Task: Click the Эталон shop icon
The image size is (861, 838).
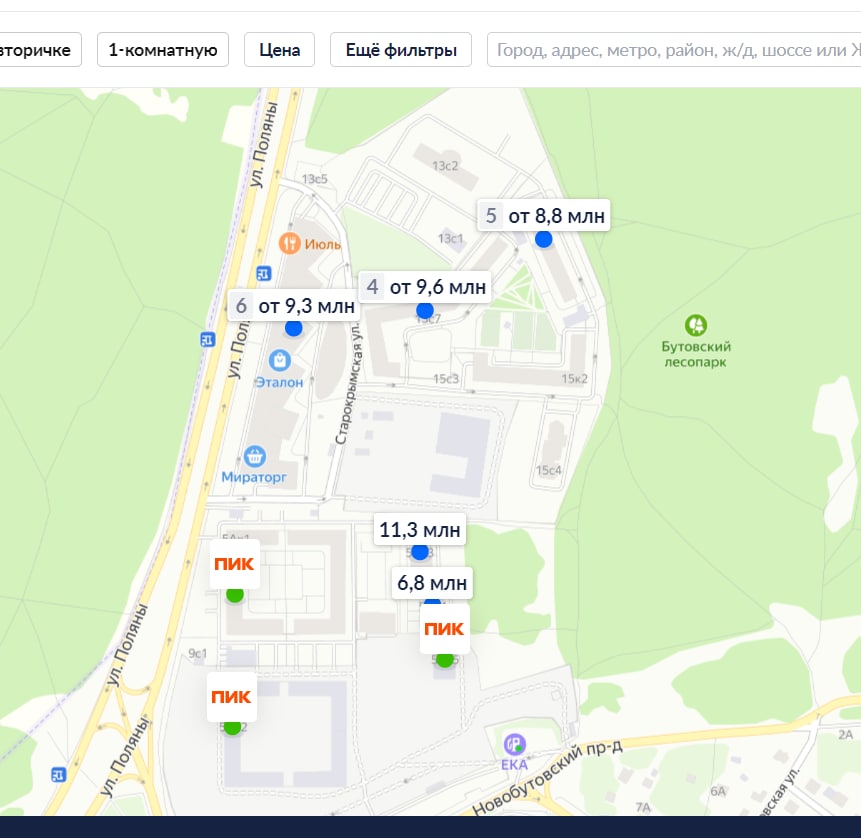Action: click(279, 361)
